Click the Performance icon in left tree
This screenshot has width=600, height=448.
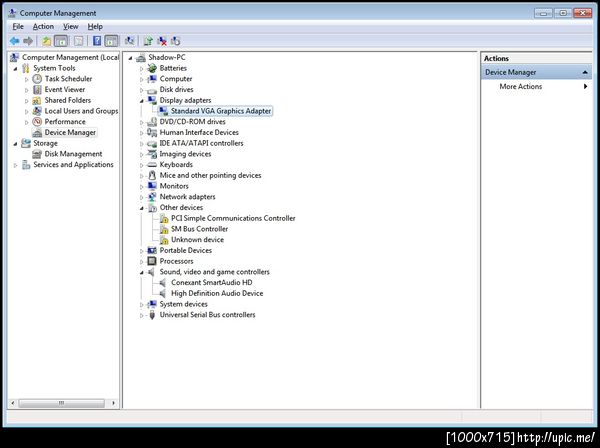(x=37, y=122)
